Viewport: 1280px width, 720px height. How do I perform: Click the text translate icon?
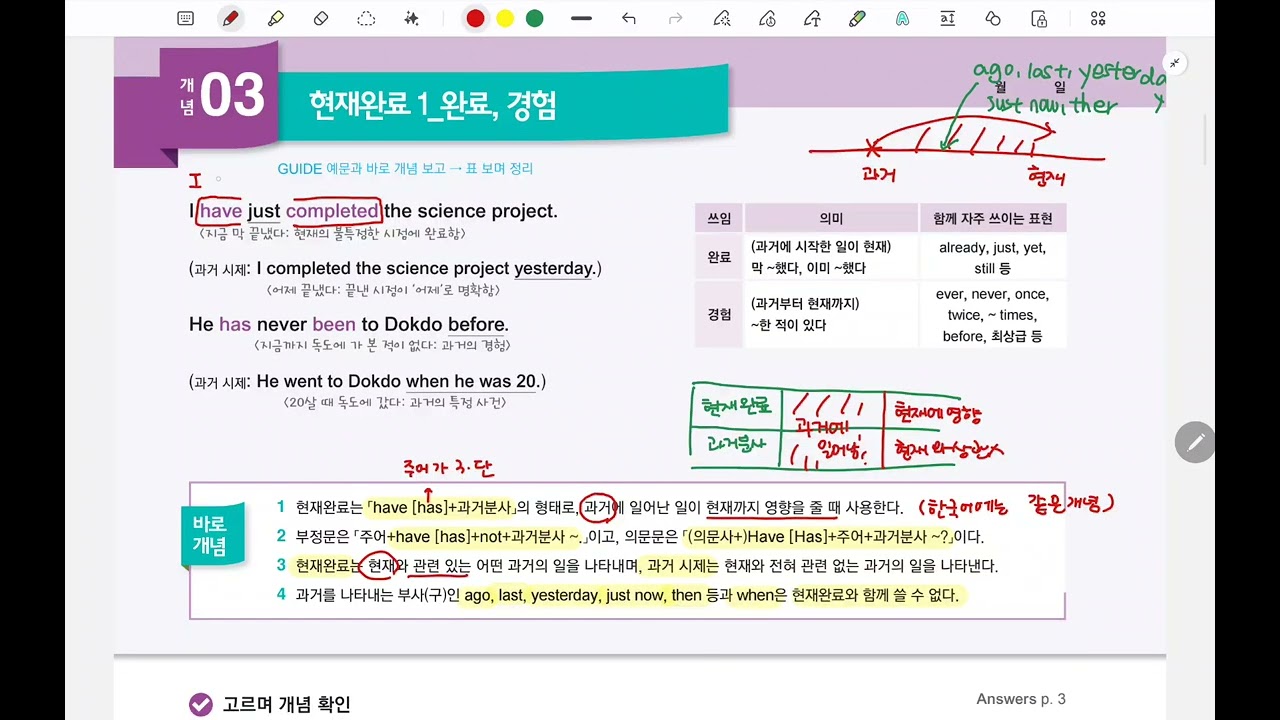[x=948, y=18]
